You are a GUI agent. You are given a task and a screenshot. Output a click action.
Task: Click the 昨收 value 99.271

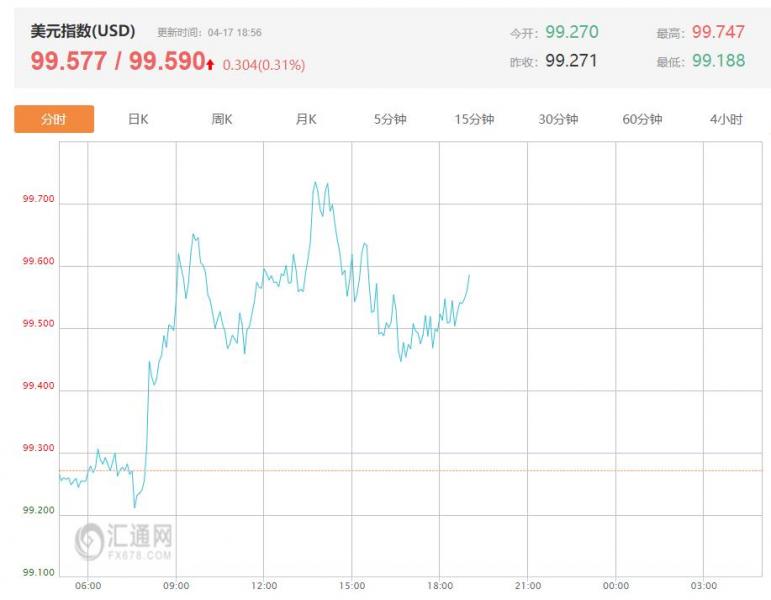(x=571, y=60)
